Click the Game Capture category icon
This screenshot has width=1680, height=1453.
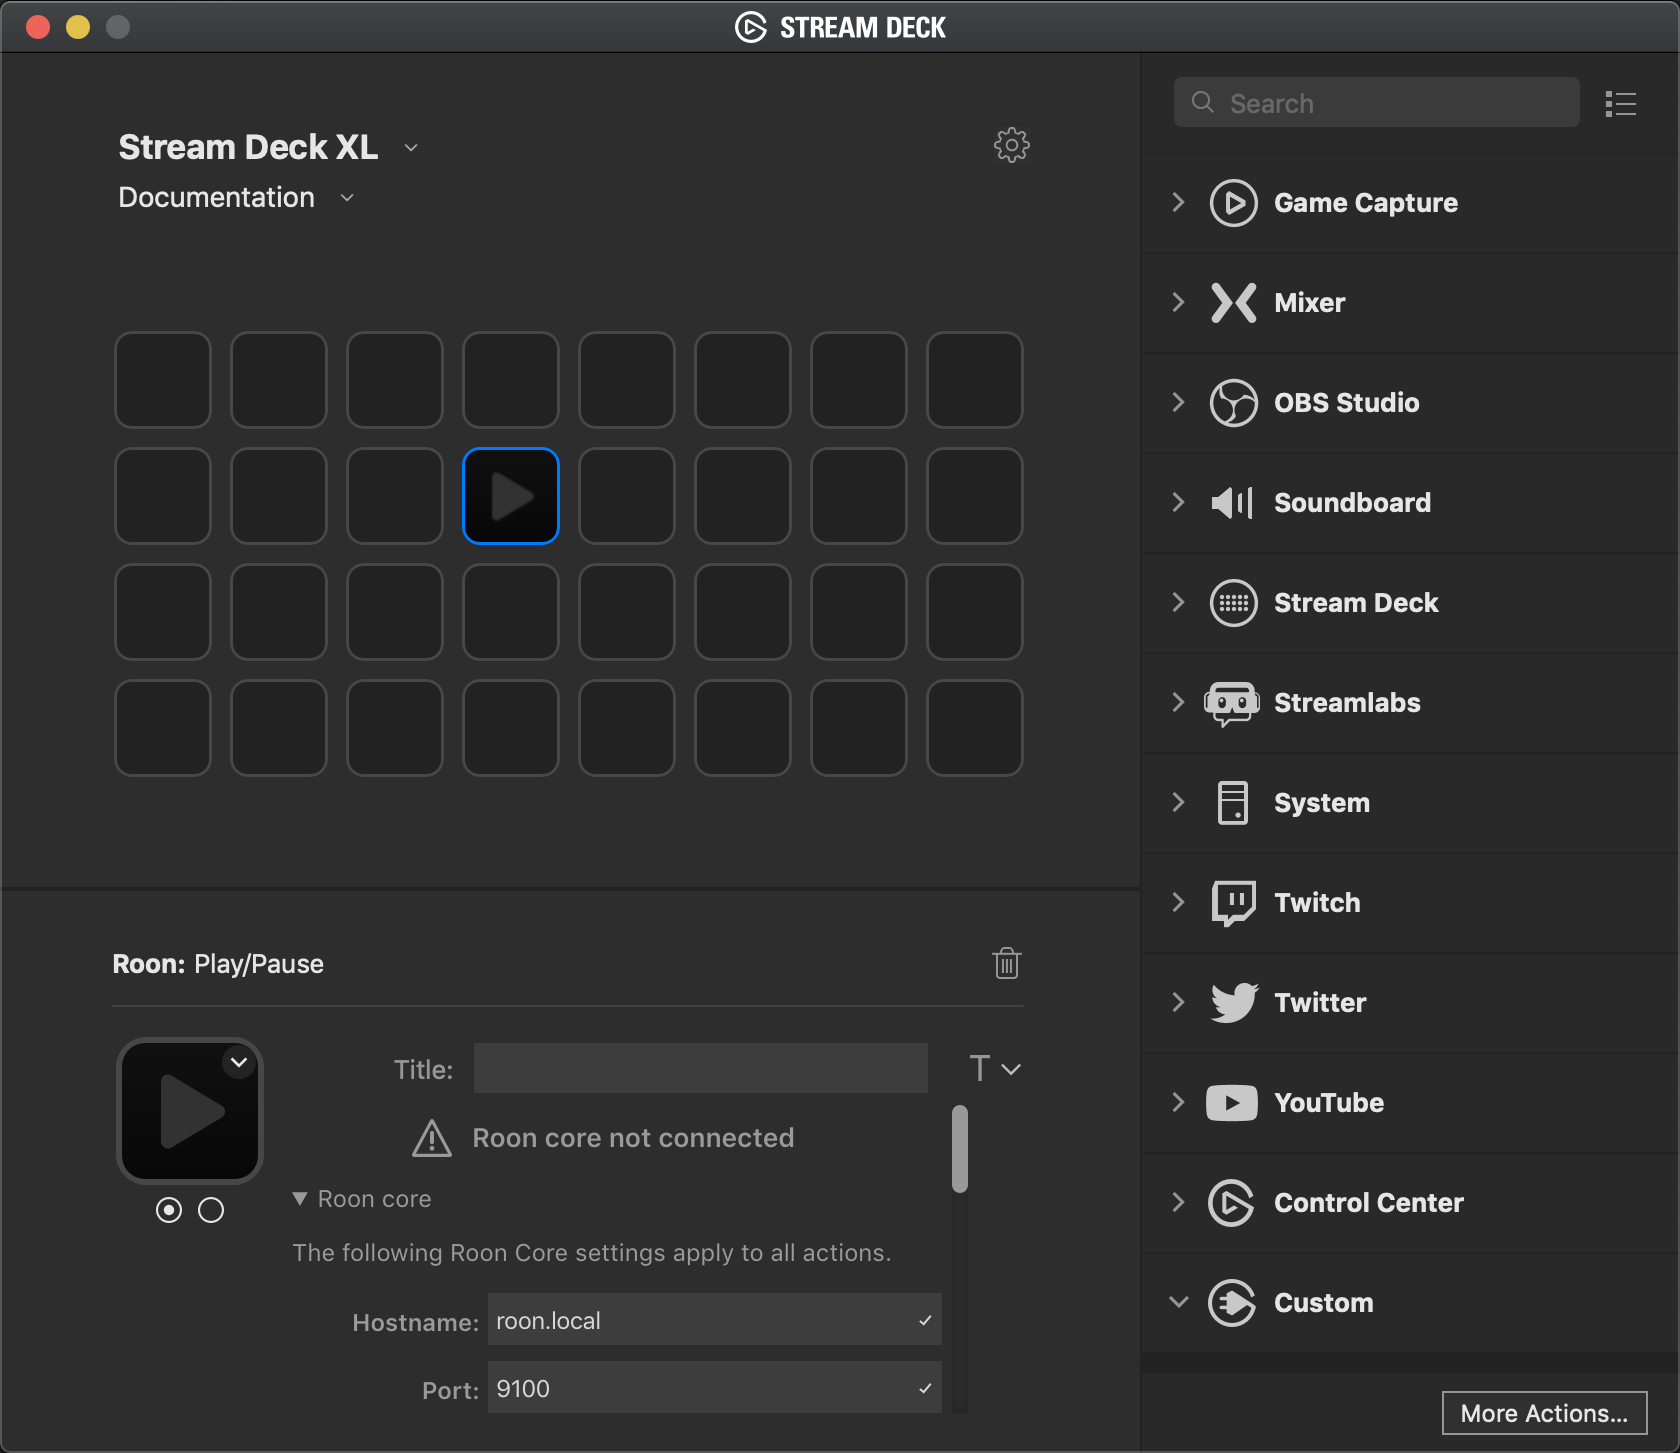[x=1233, y=203]
